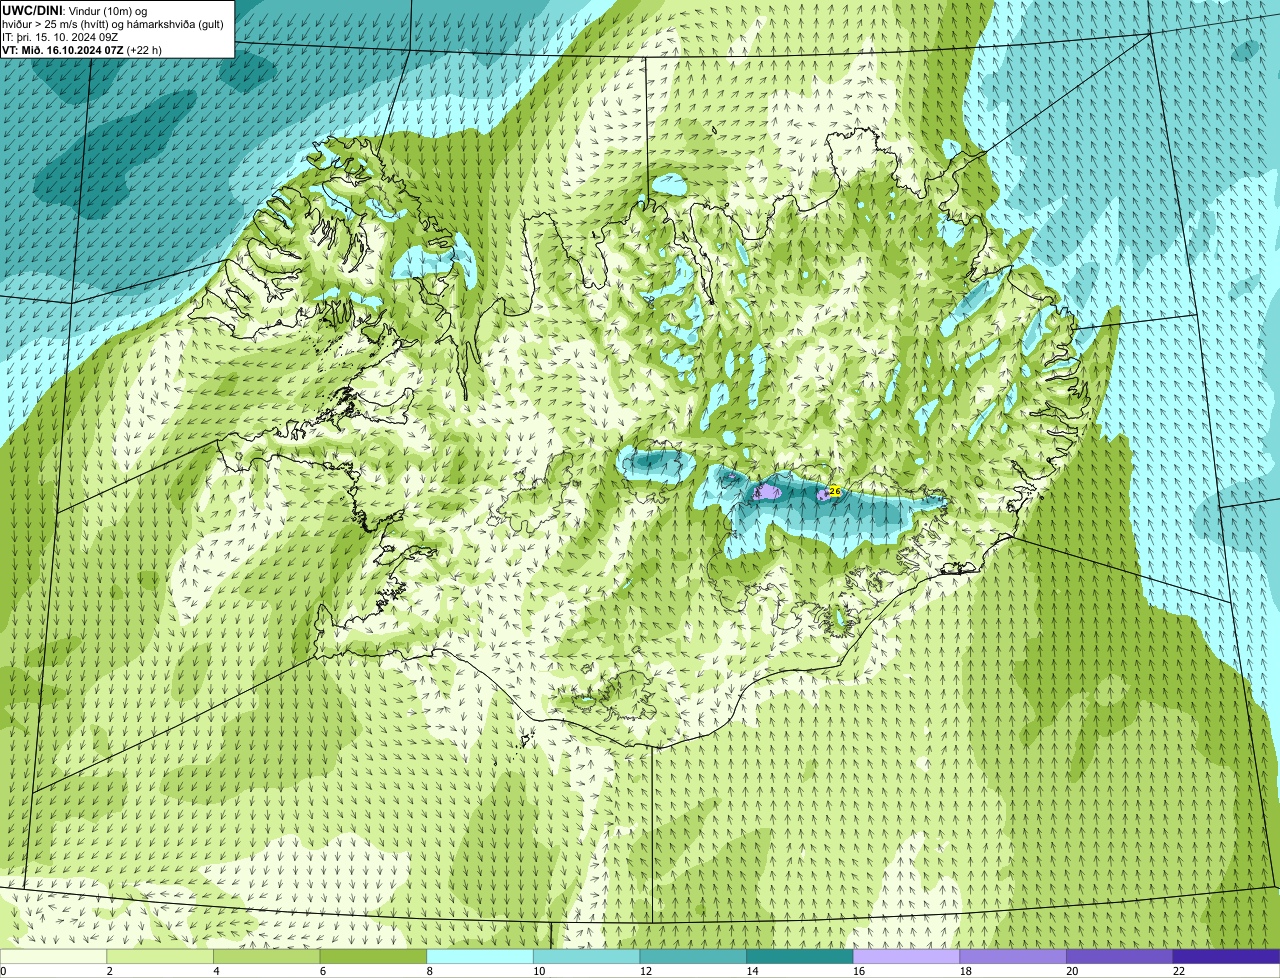Click the '12' label on the color scale

point(646,971)
